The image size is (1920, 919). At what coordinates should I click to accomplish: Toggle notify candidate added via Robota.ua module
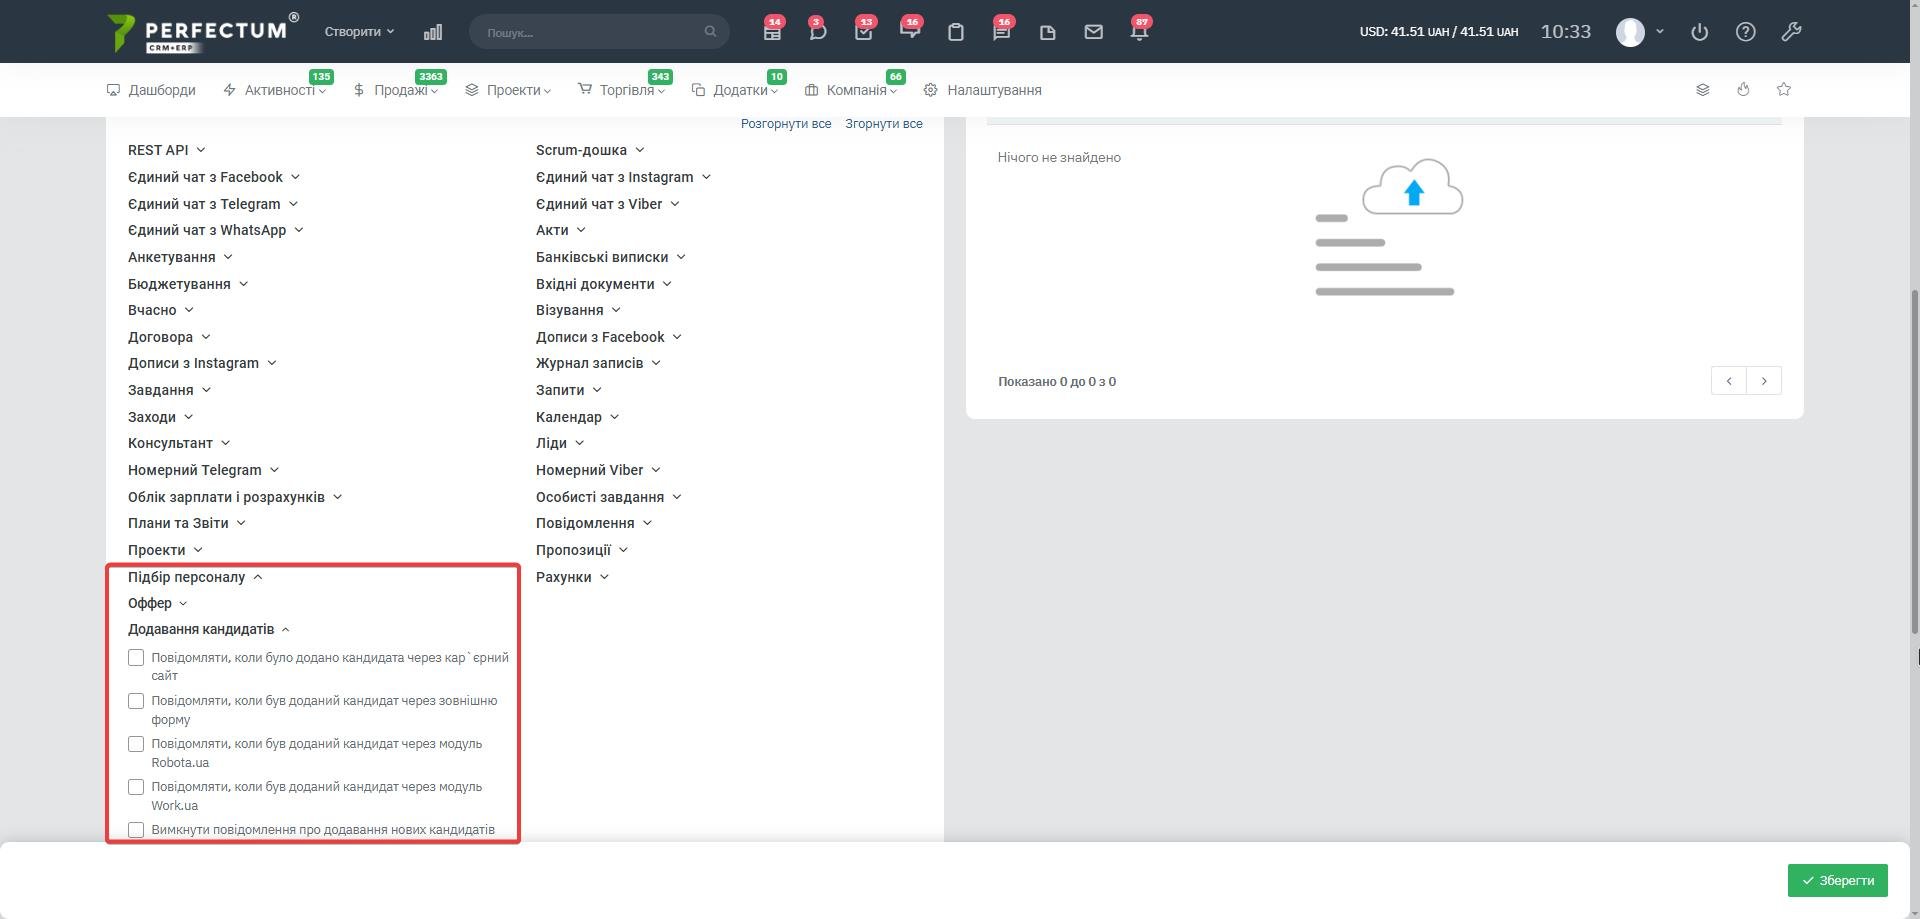pos(136,744)
